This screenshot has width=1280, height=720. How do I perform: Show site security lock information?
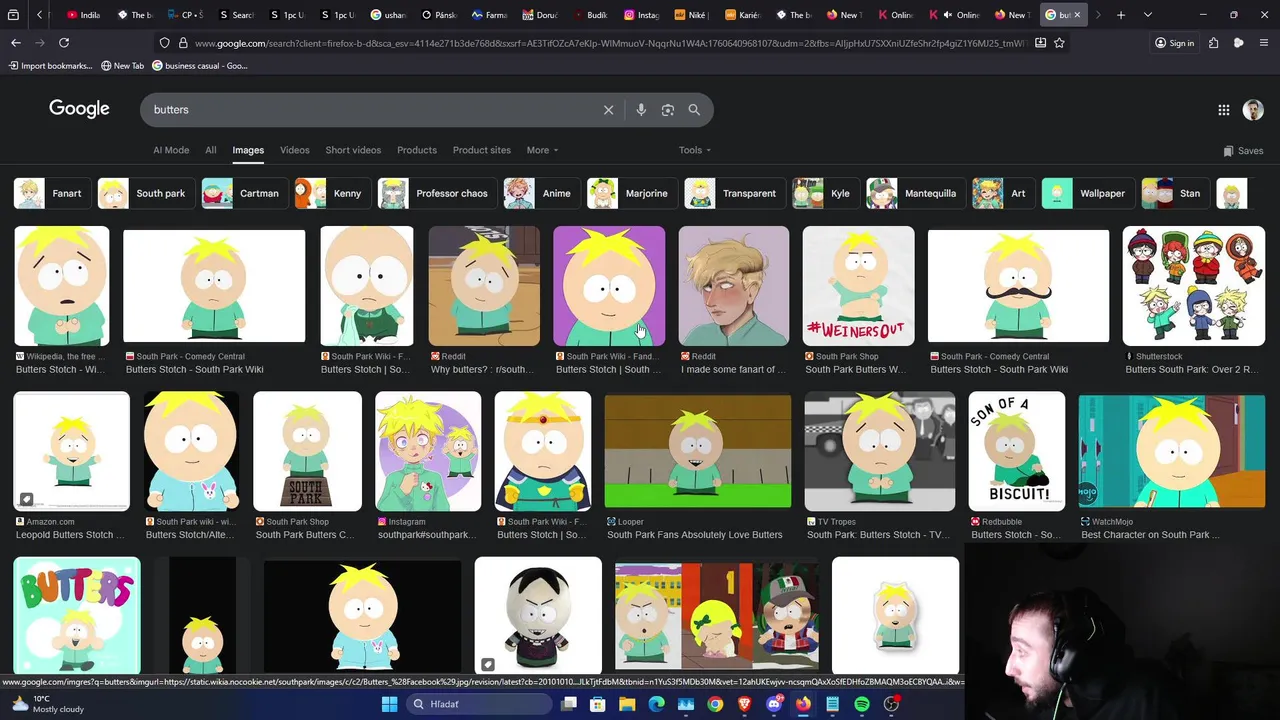[x=183, y=43]
